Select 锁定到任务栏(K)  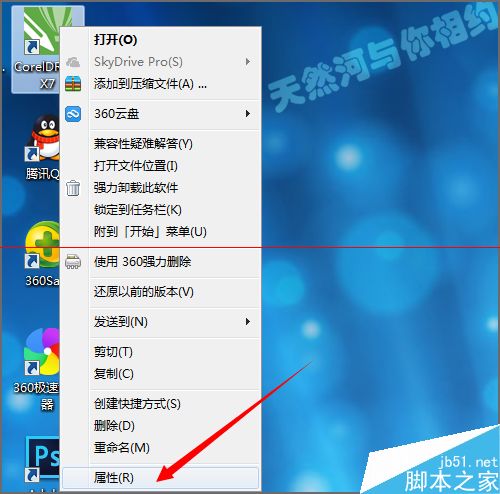click(160, 210)
